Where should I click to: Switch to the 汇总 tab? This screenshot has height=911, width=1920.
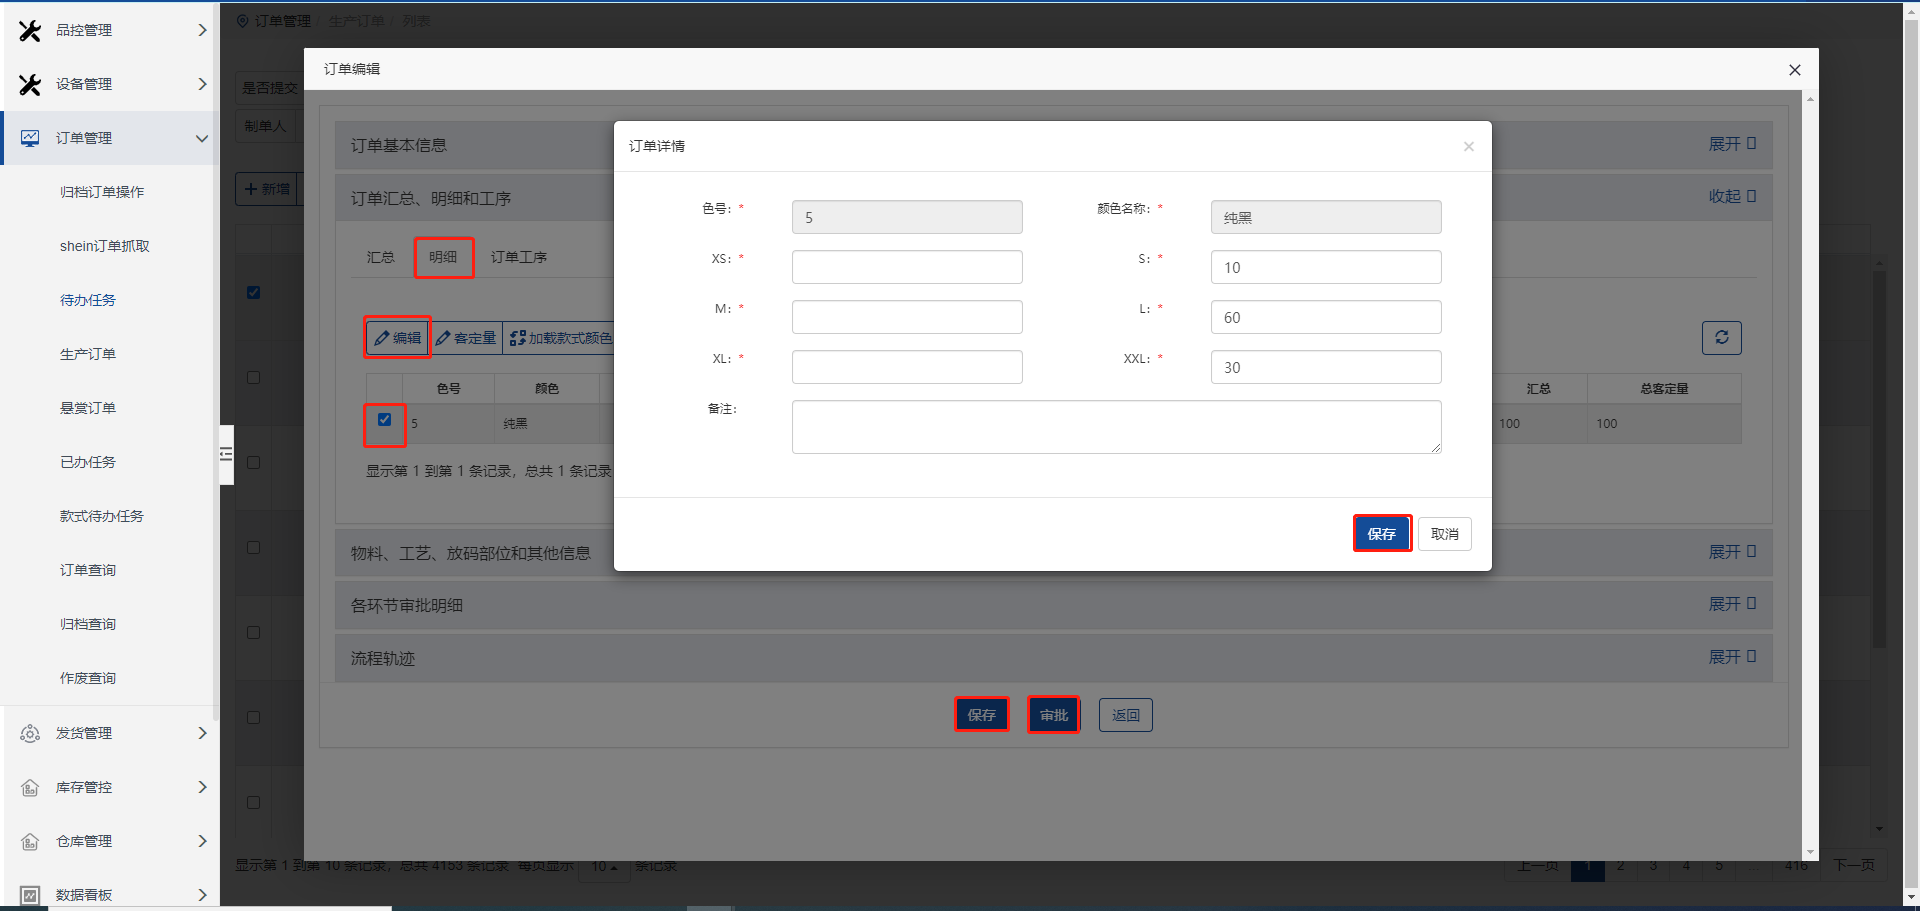pyautogui.click(x=380, y=257)
